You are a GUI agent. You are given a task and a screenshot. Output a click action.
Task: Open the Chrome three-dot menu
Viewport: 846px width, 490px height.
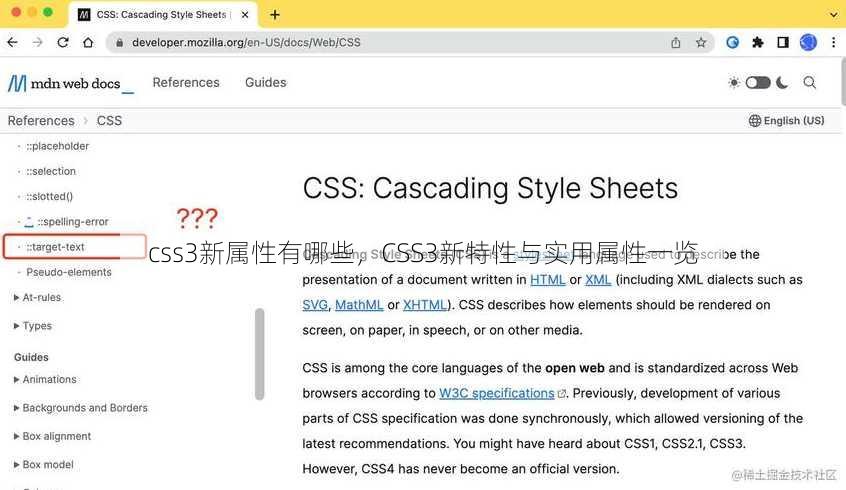point(834,42)
